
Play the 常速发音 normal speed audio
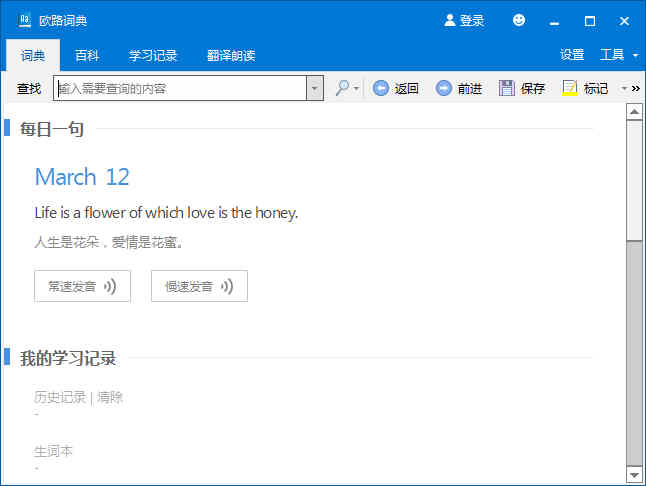click(82, 286)
